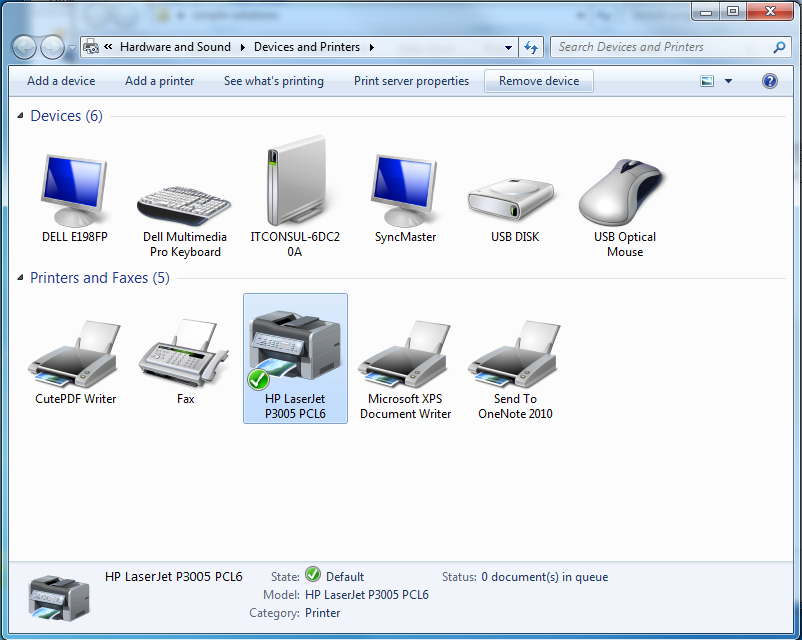Select the CutePDF Writer printer
Image resolution: width=802 pixels, height=640 pixels.
[x=75, y=356]
